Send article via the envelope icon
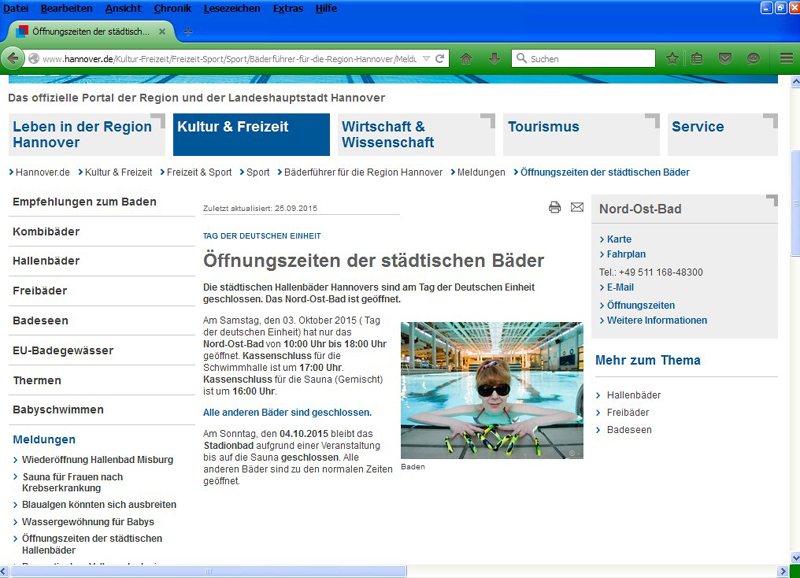Screen dimensions: 800x578 click(577, 207)
